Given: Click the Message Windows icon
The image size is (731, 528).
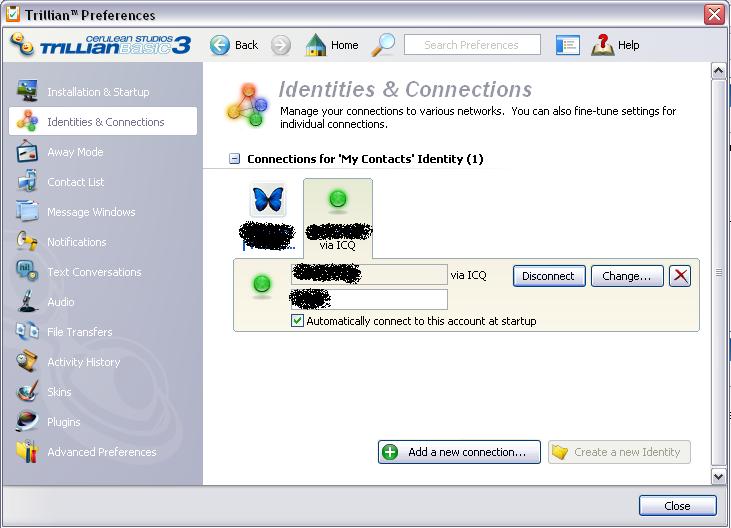Looking at the screenshot, I should pos(27,211).
